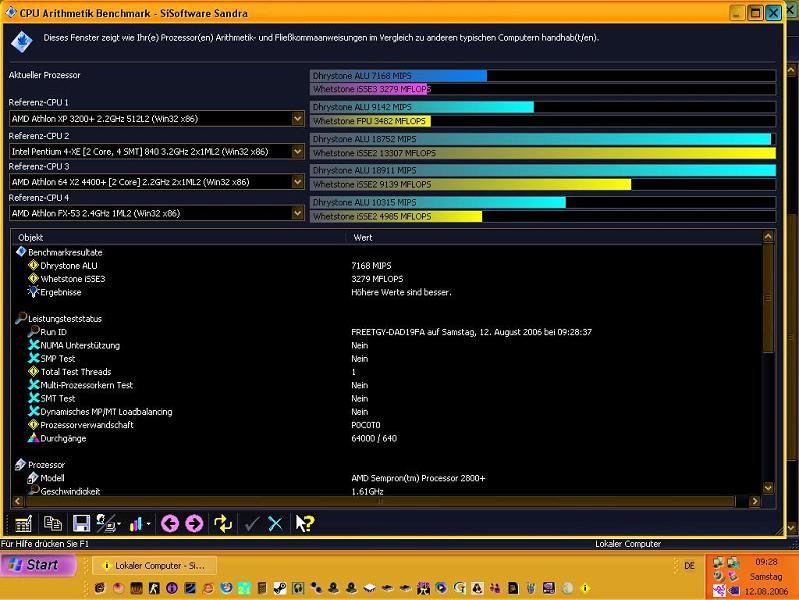Click the calculator quick launch icon
Screen dimensions: 799x600
pos(262,588)
